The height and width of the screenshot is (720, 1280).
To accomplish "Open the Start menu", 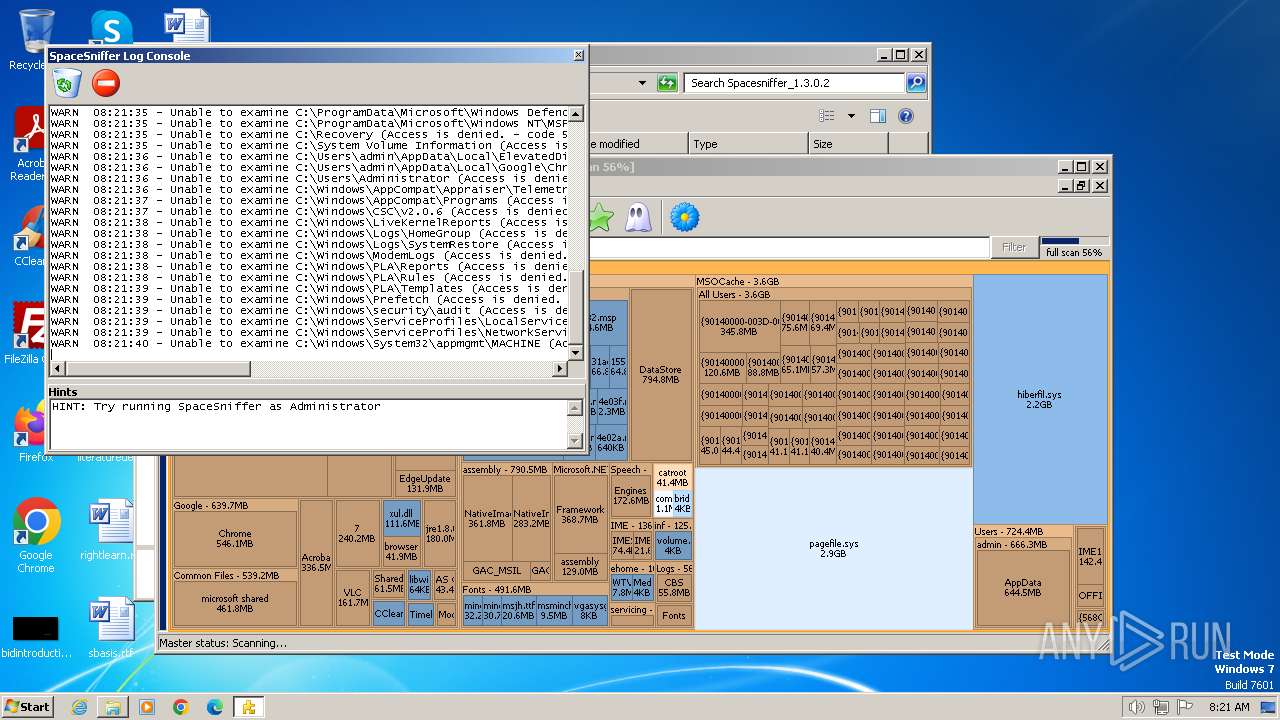I will click(27, 707).
